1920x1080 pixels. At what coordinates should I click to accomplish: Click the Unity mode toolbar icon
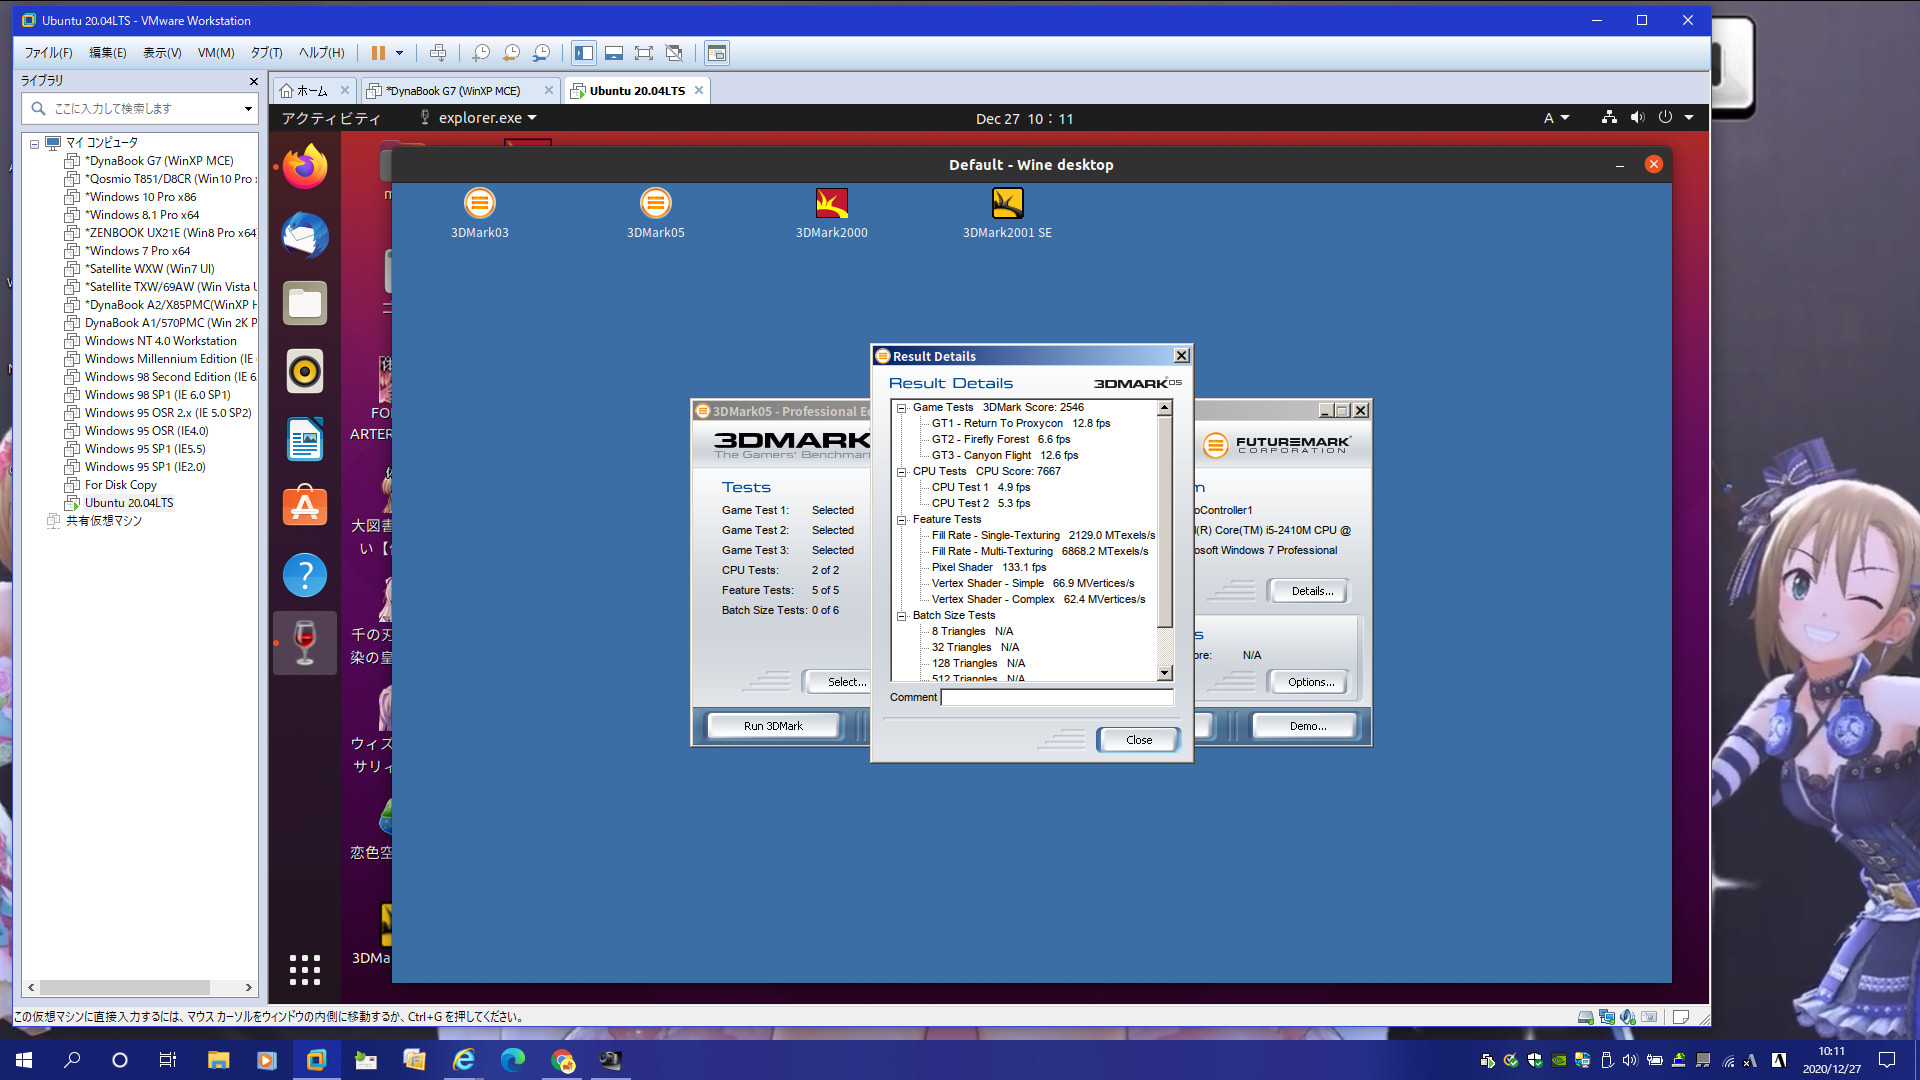click(674, 53)
